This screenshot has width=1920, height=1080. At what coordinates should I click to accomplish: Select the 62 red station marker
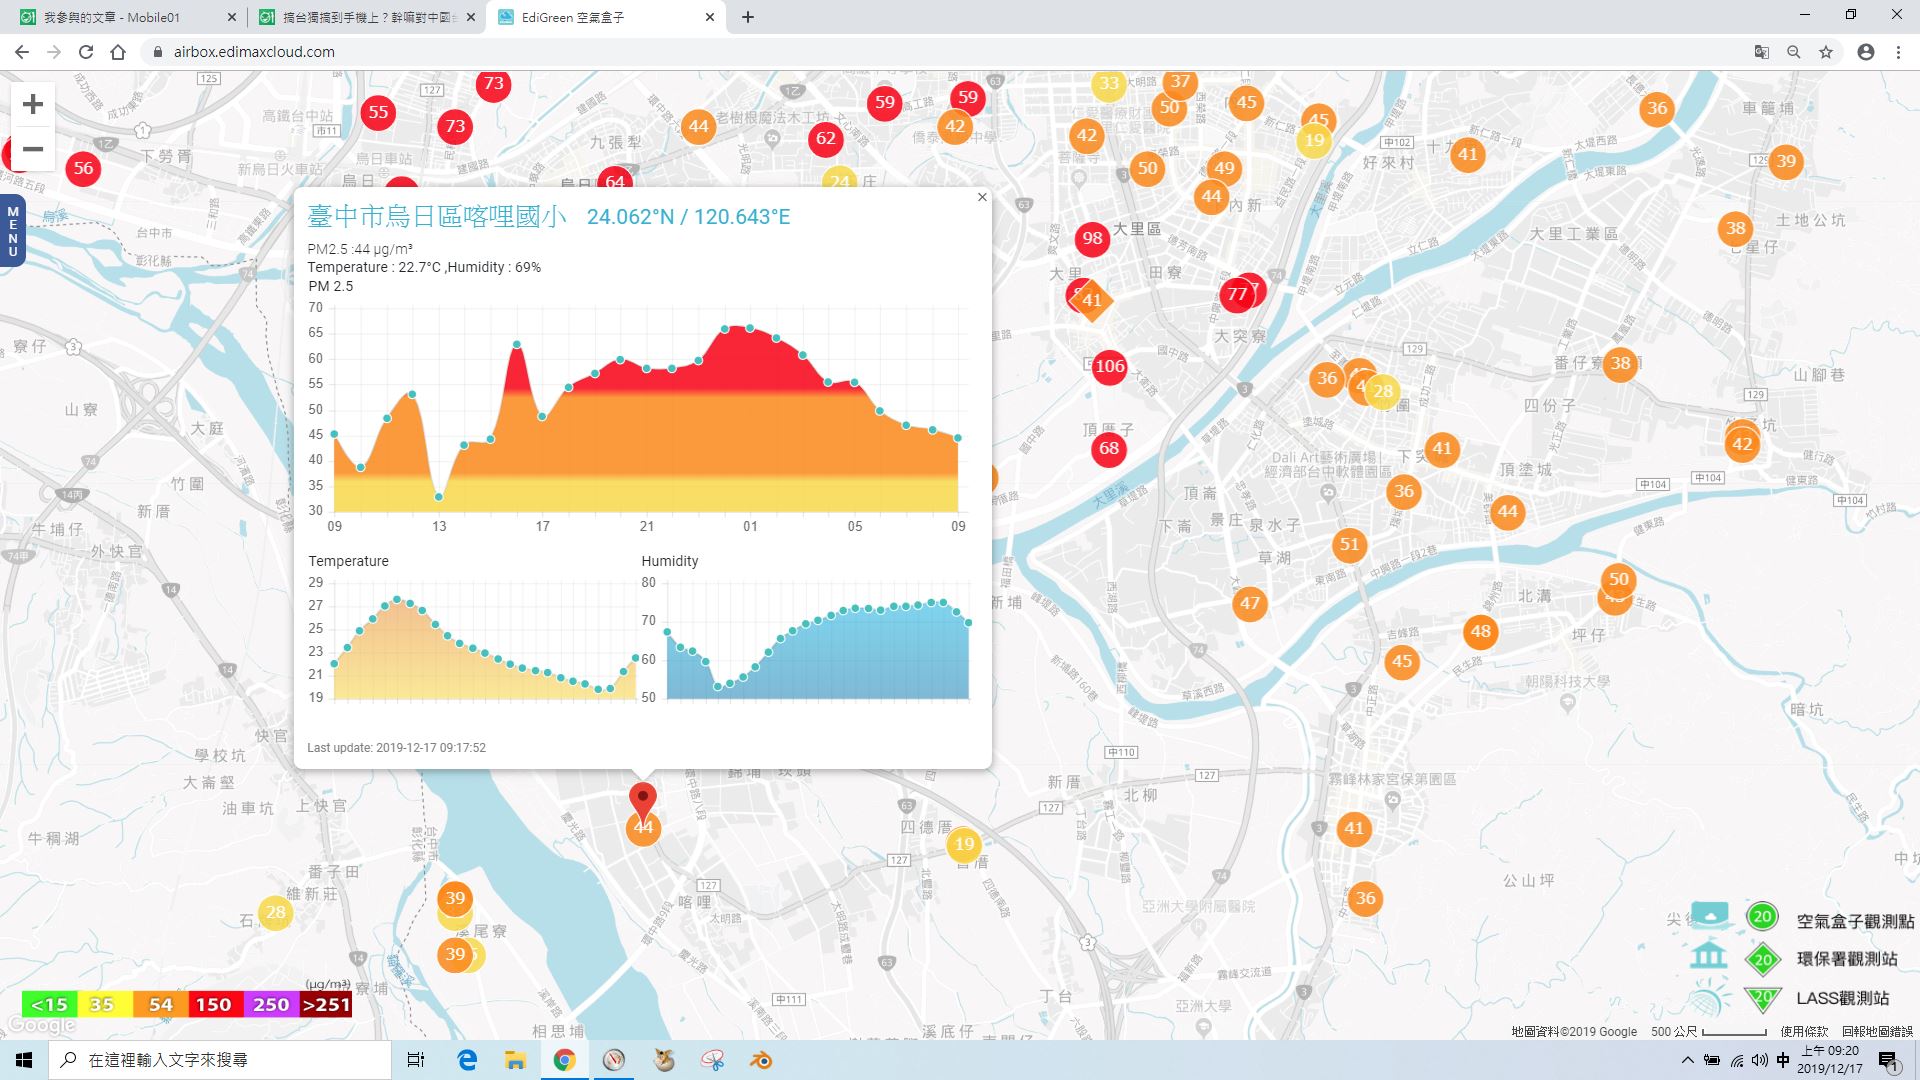(x=825, y=138)
